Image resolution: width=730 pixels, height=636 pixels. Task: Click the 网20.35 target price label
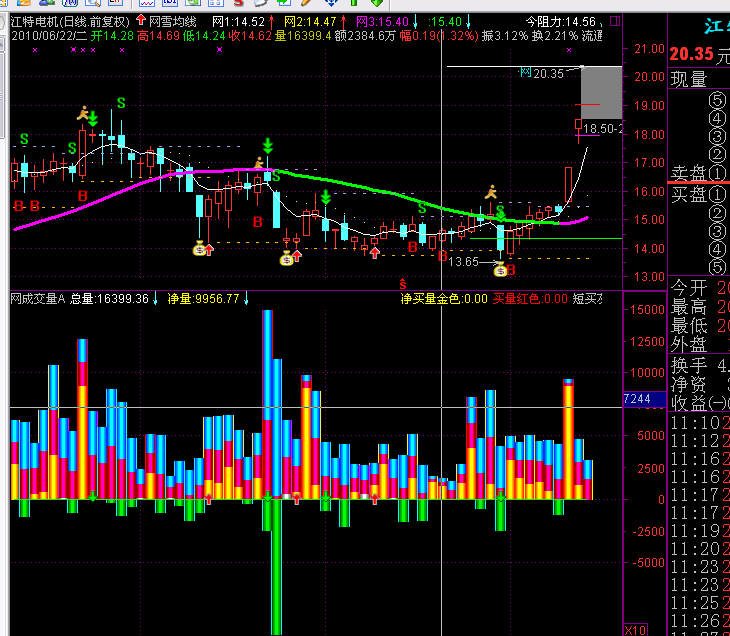point(542,73)
